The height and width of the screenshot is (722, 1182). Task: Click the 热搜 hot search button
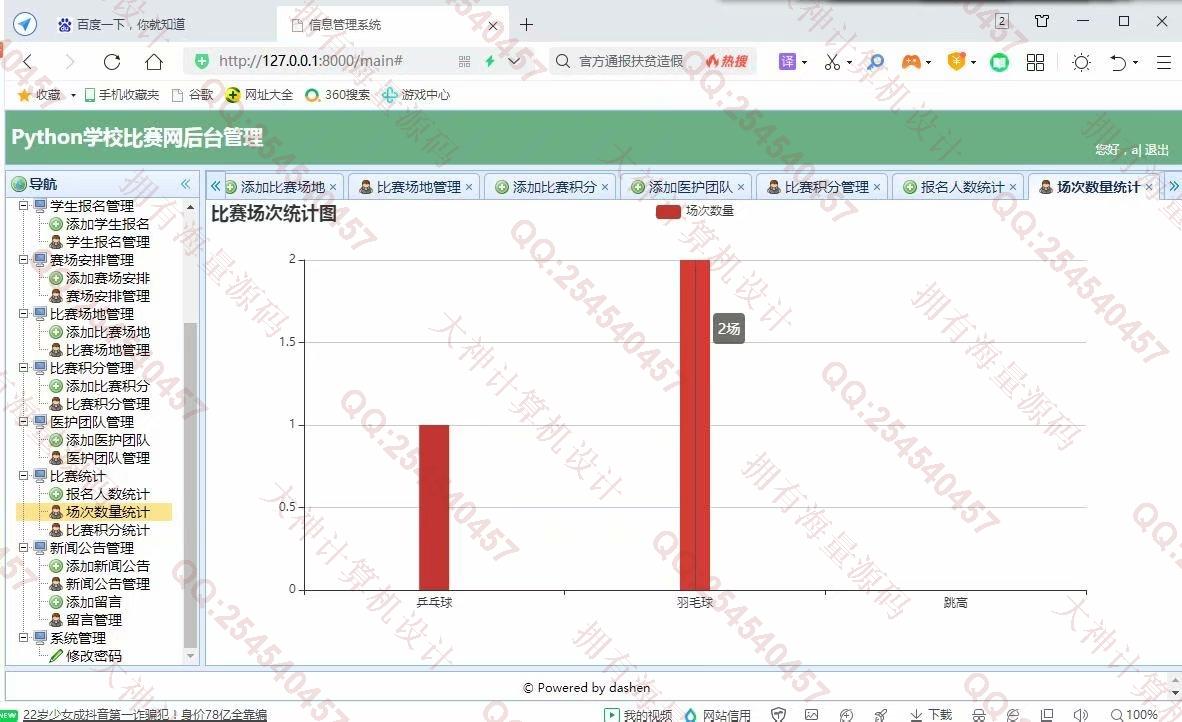tap(727, 62)
